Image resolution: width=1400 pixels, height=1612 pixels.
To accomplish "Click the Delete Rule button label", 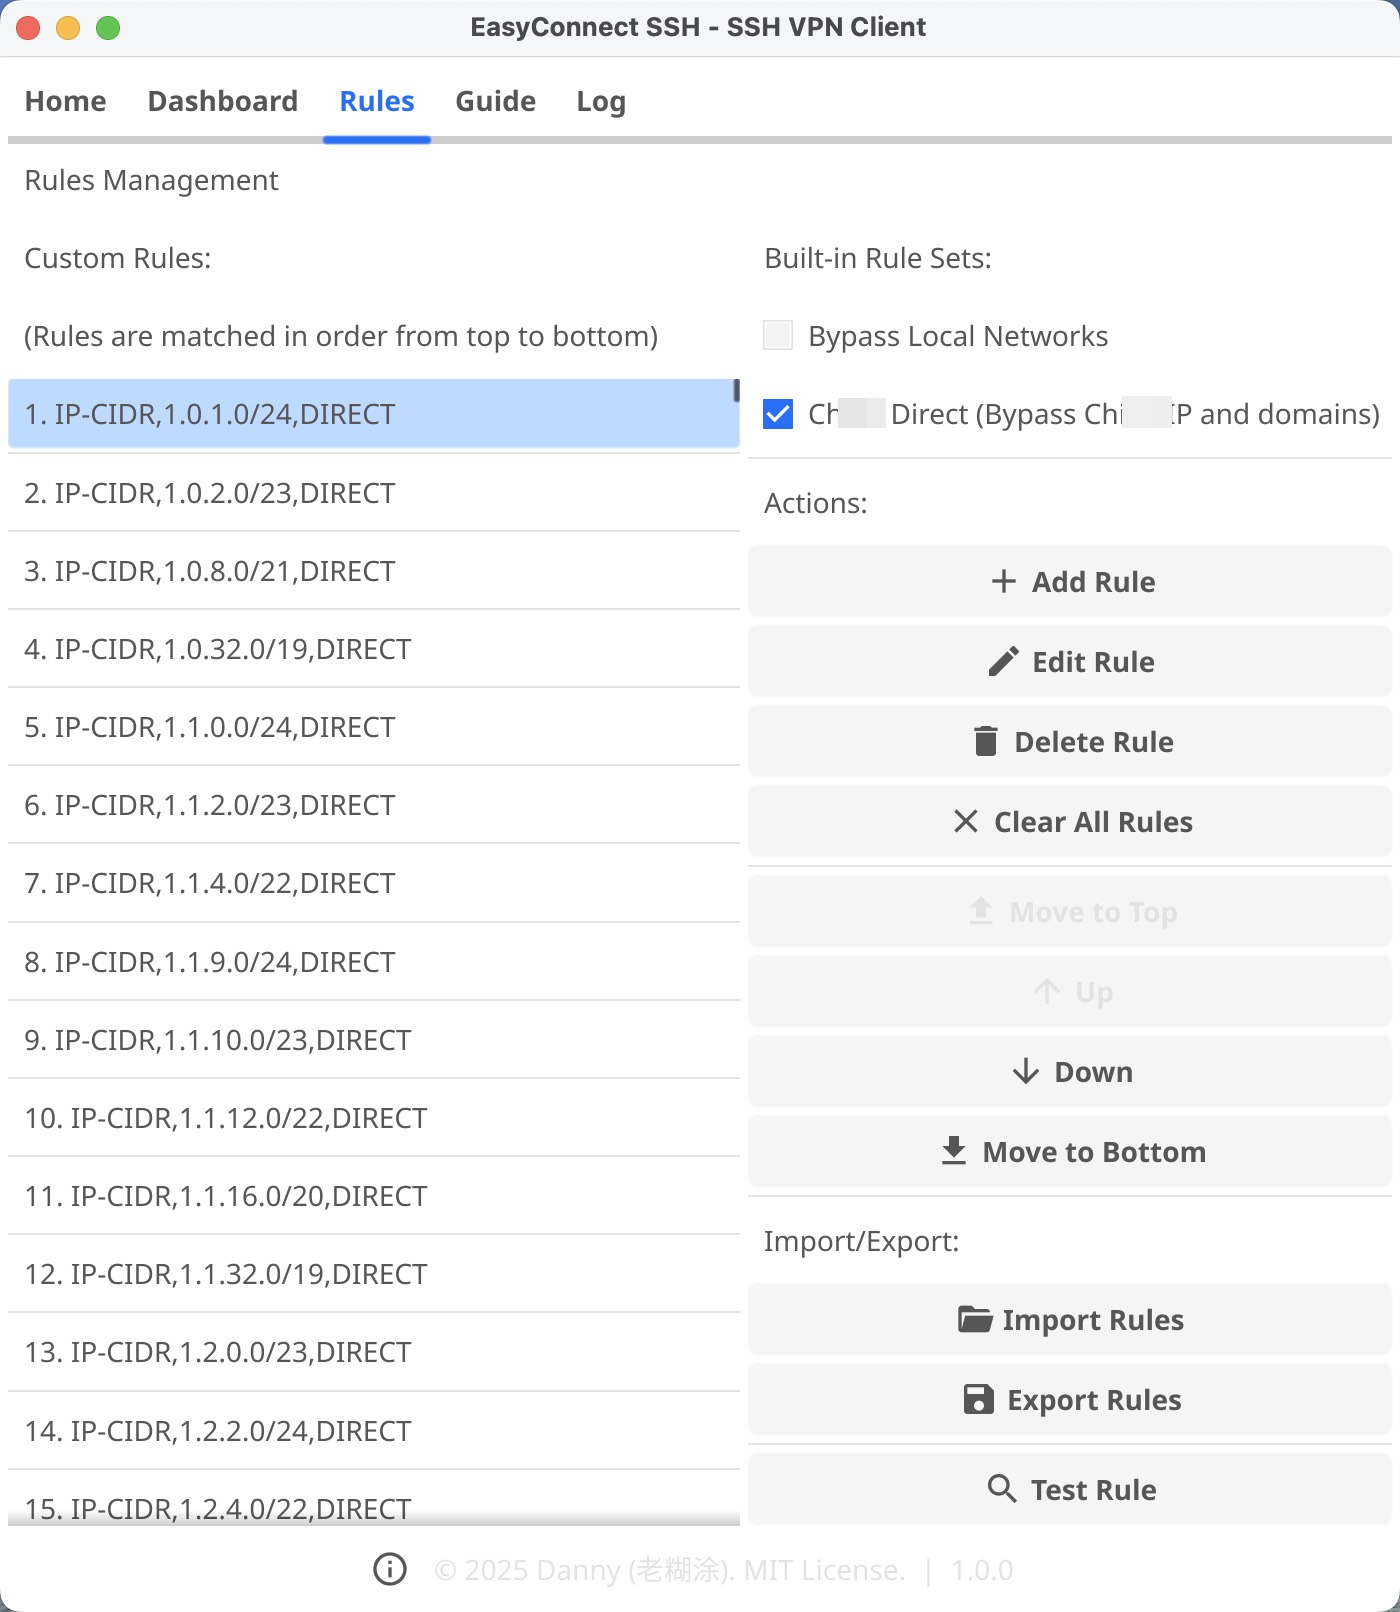I will point(1094,741).
